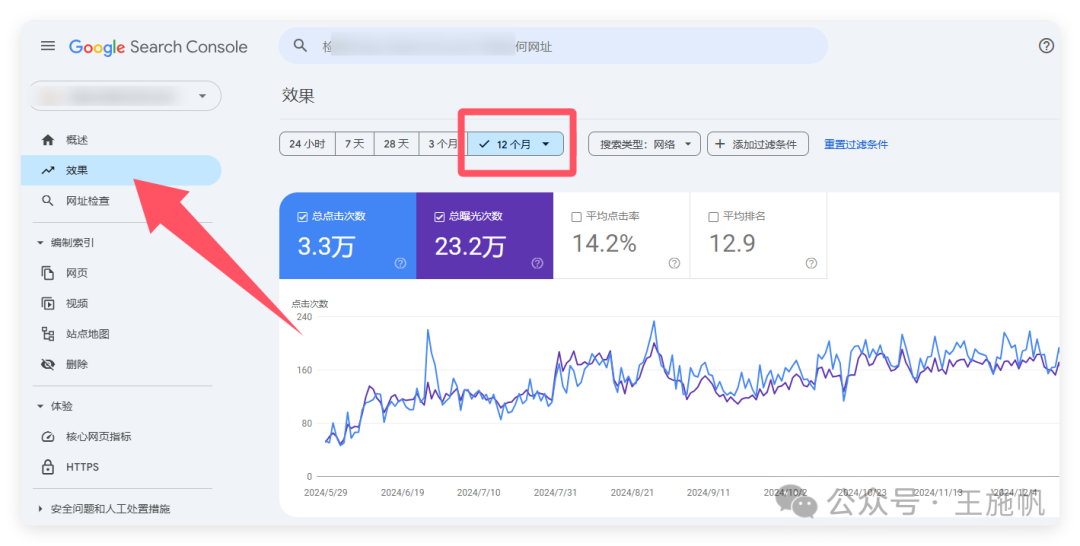Image resolution: width=1080 pixels, height=546 pixels.
Task: Open 网页 under 编制索引
Action: point(121,273)
